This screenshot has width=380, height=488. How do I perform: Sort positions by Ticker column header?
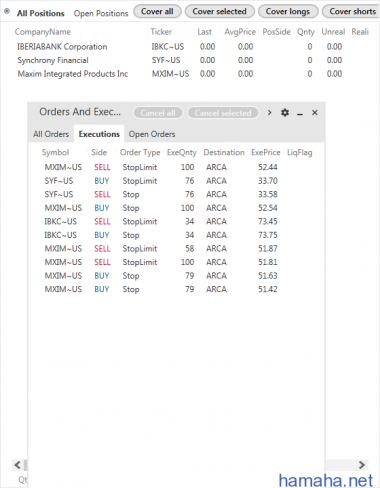[x=161, y=32]
